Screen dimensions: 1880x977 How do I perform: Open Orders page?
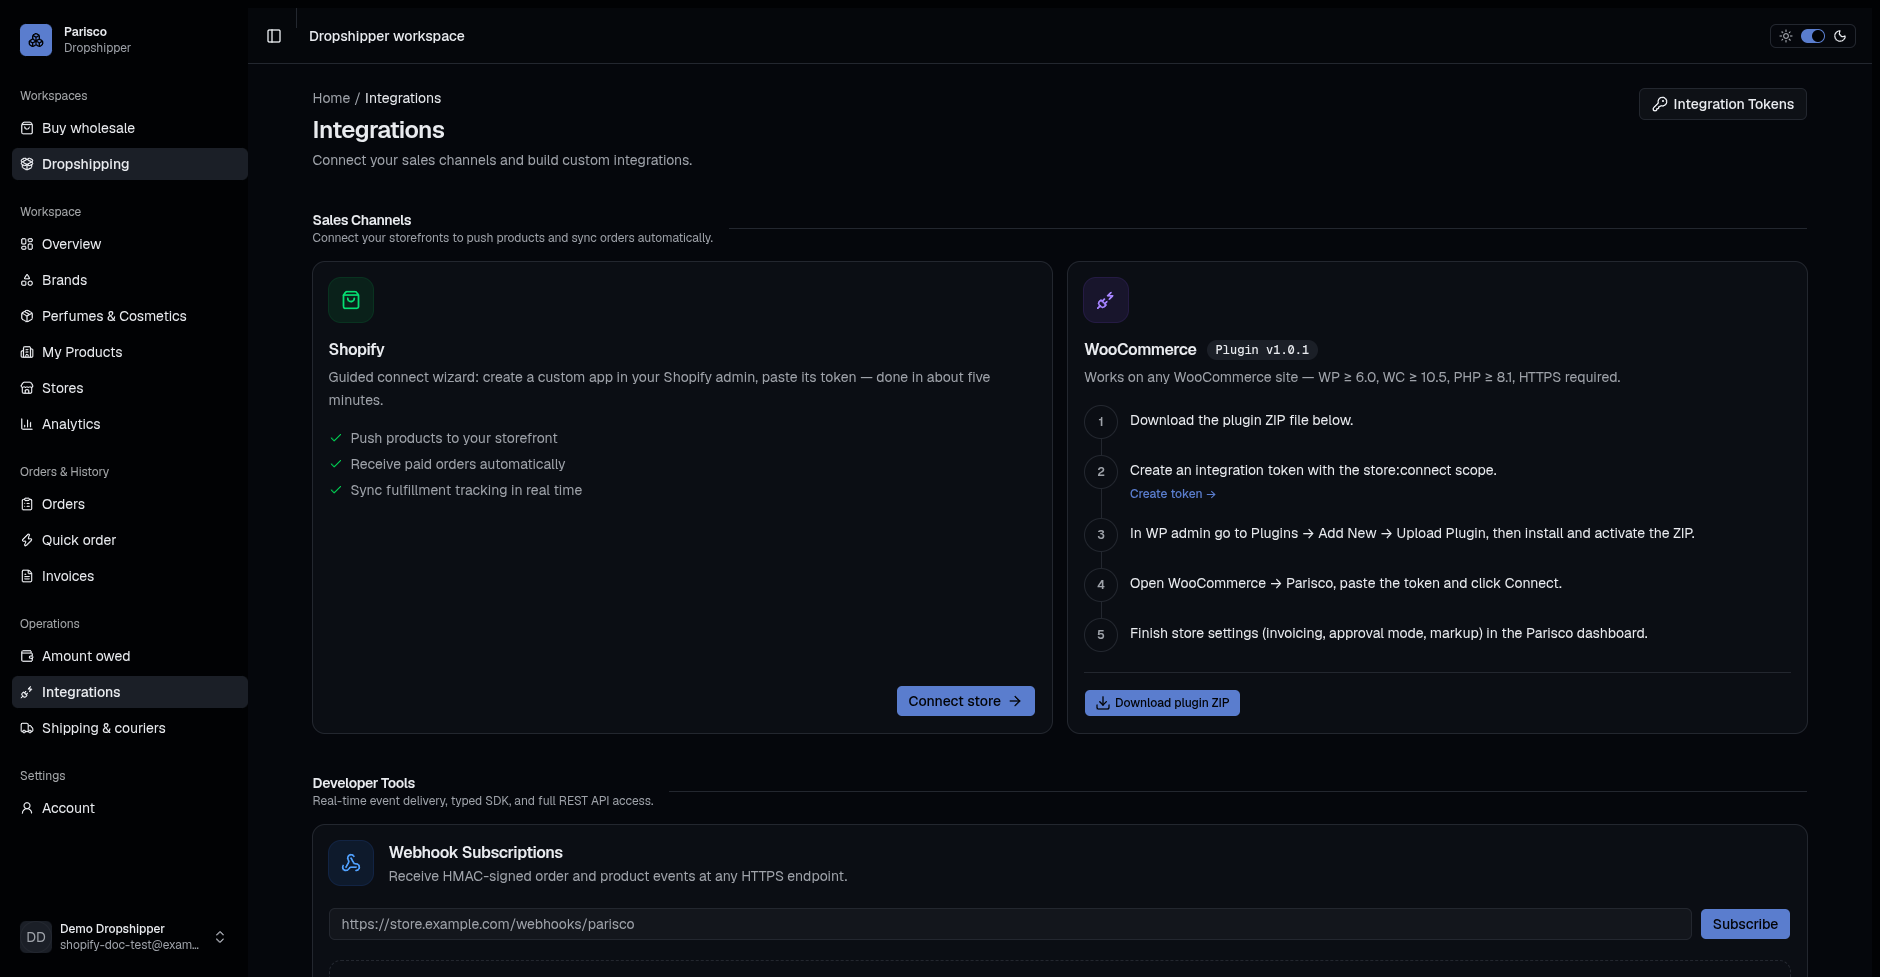point(130,504)
